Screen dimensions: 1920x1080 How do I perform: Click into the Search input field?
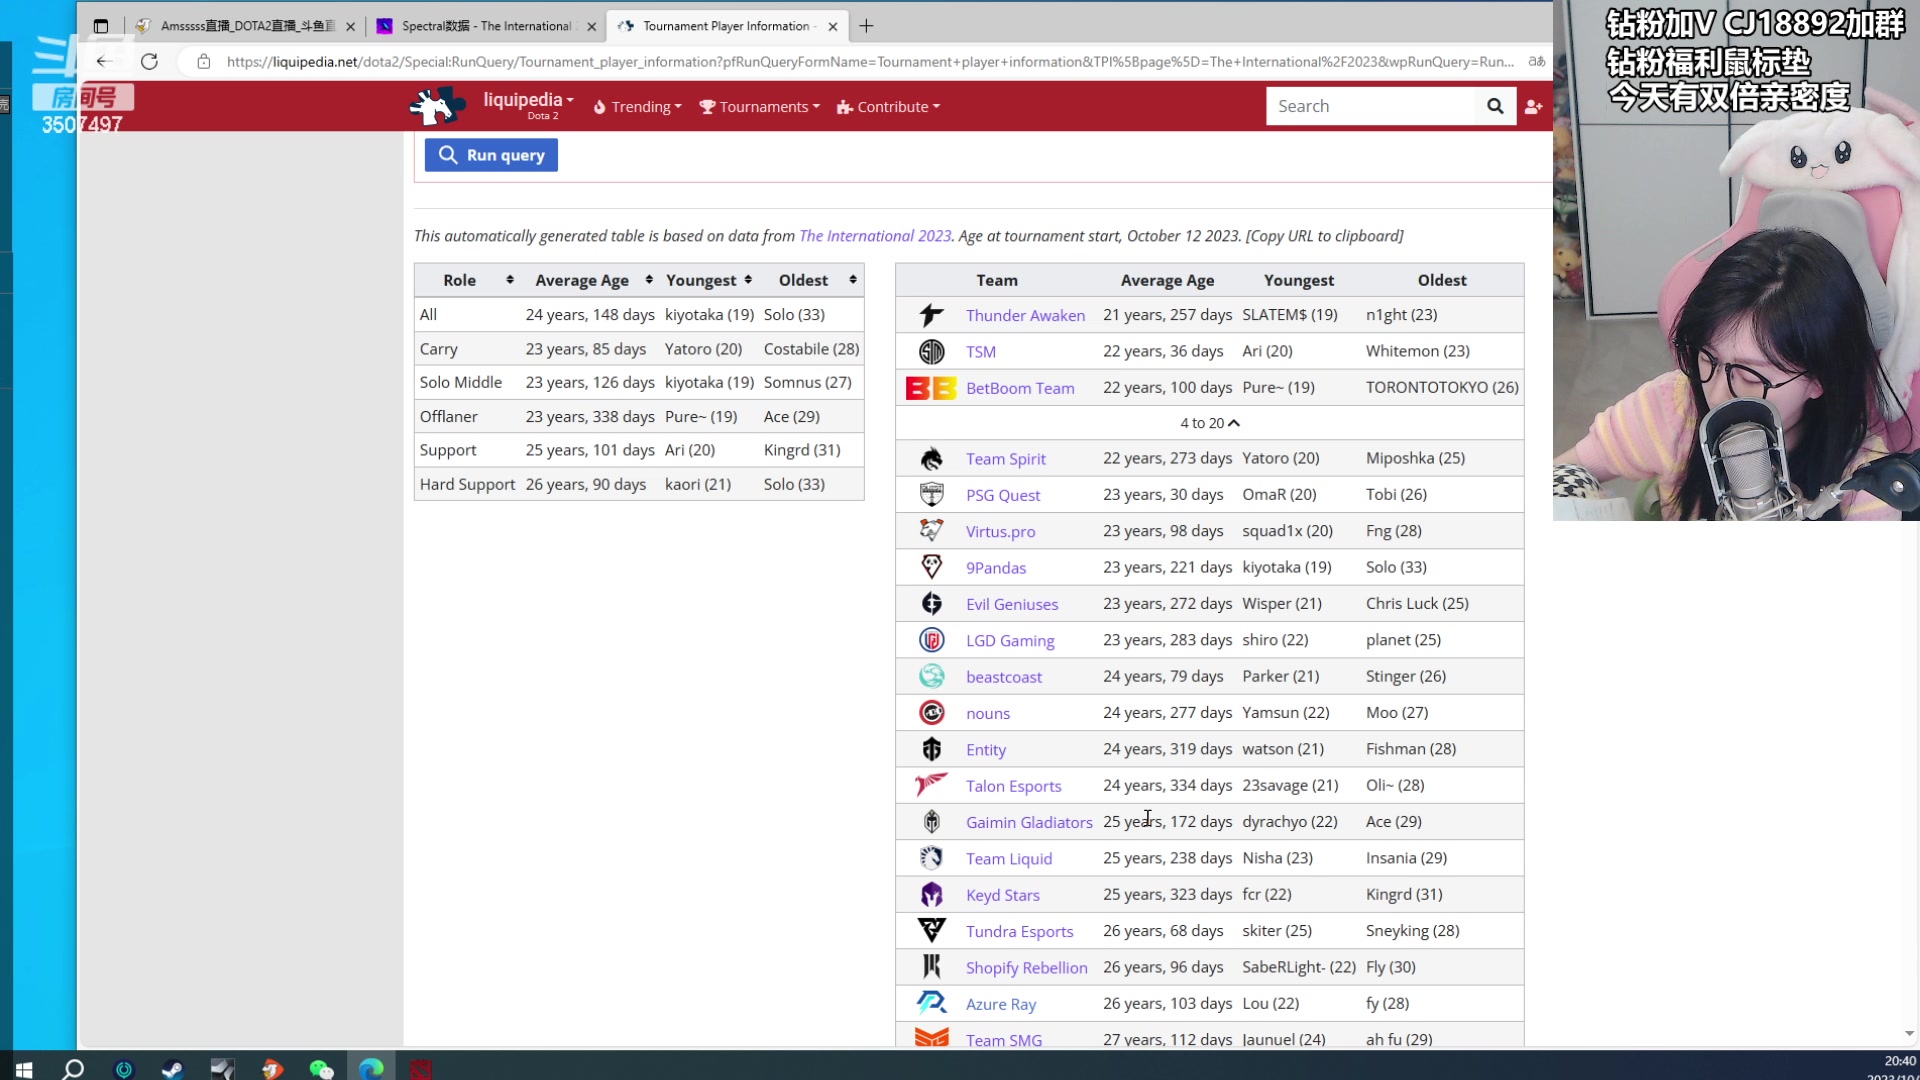point(1370,106)
